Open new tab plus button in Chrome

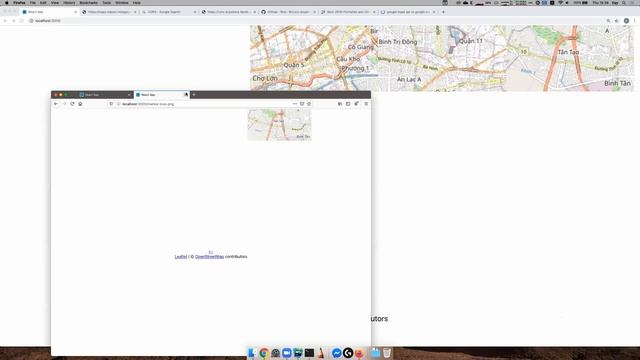444,12
